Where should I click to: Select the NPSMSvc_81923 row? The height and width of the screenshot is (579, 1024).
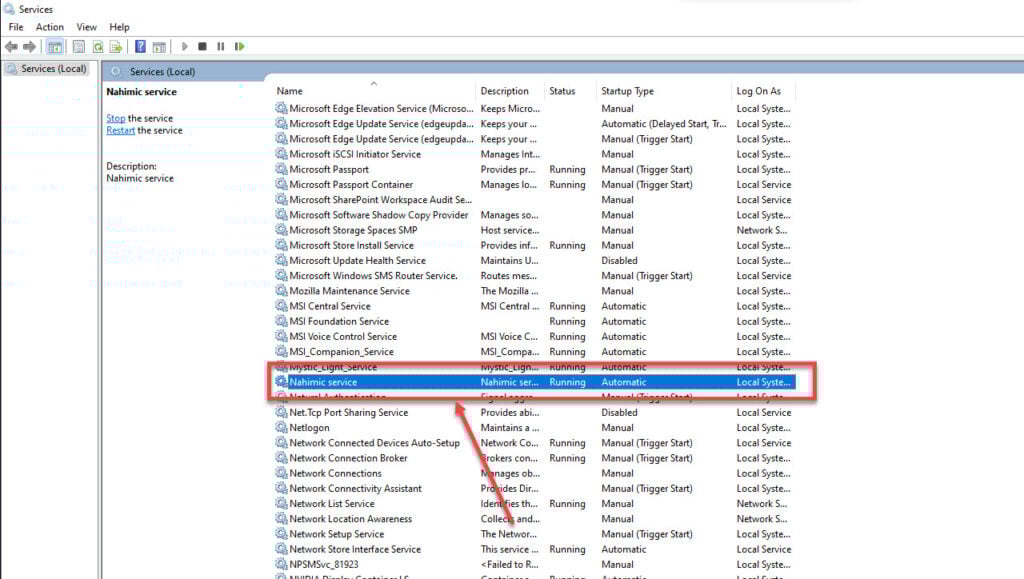pos(534,564)
